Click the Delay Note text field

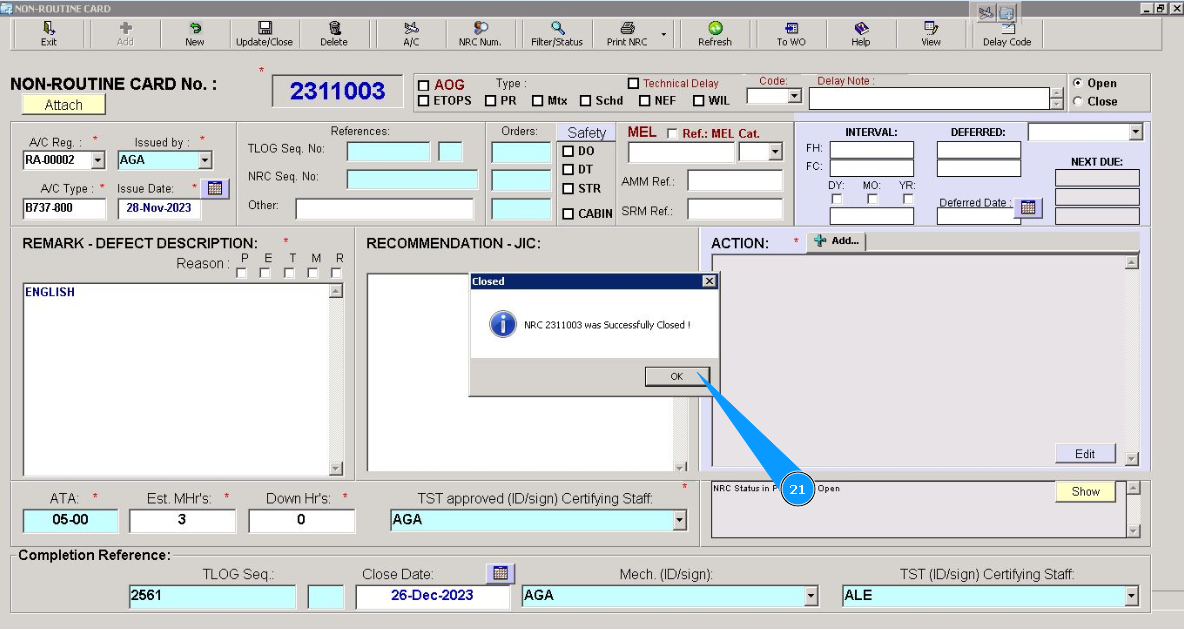[x=929, y=98]
